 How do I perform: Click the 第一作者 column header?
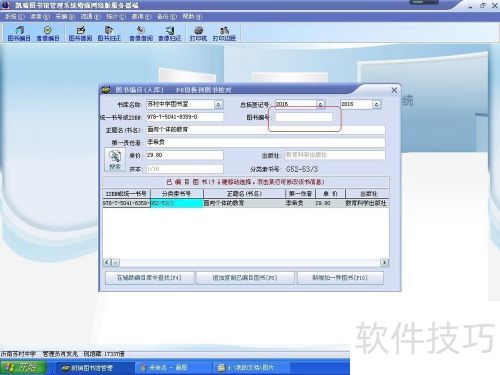click(300, 194)
